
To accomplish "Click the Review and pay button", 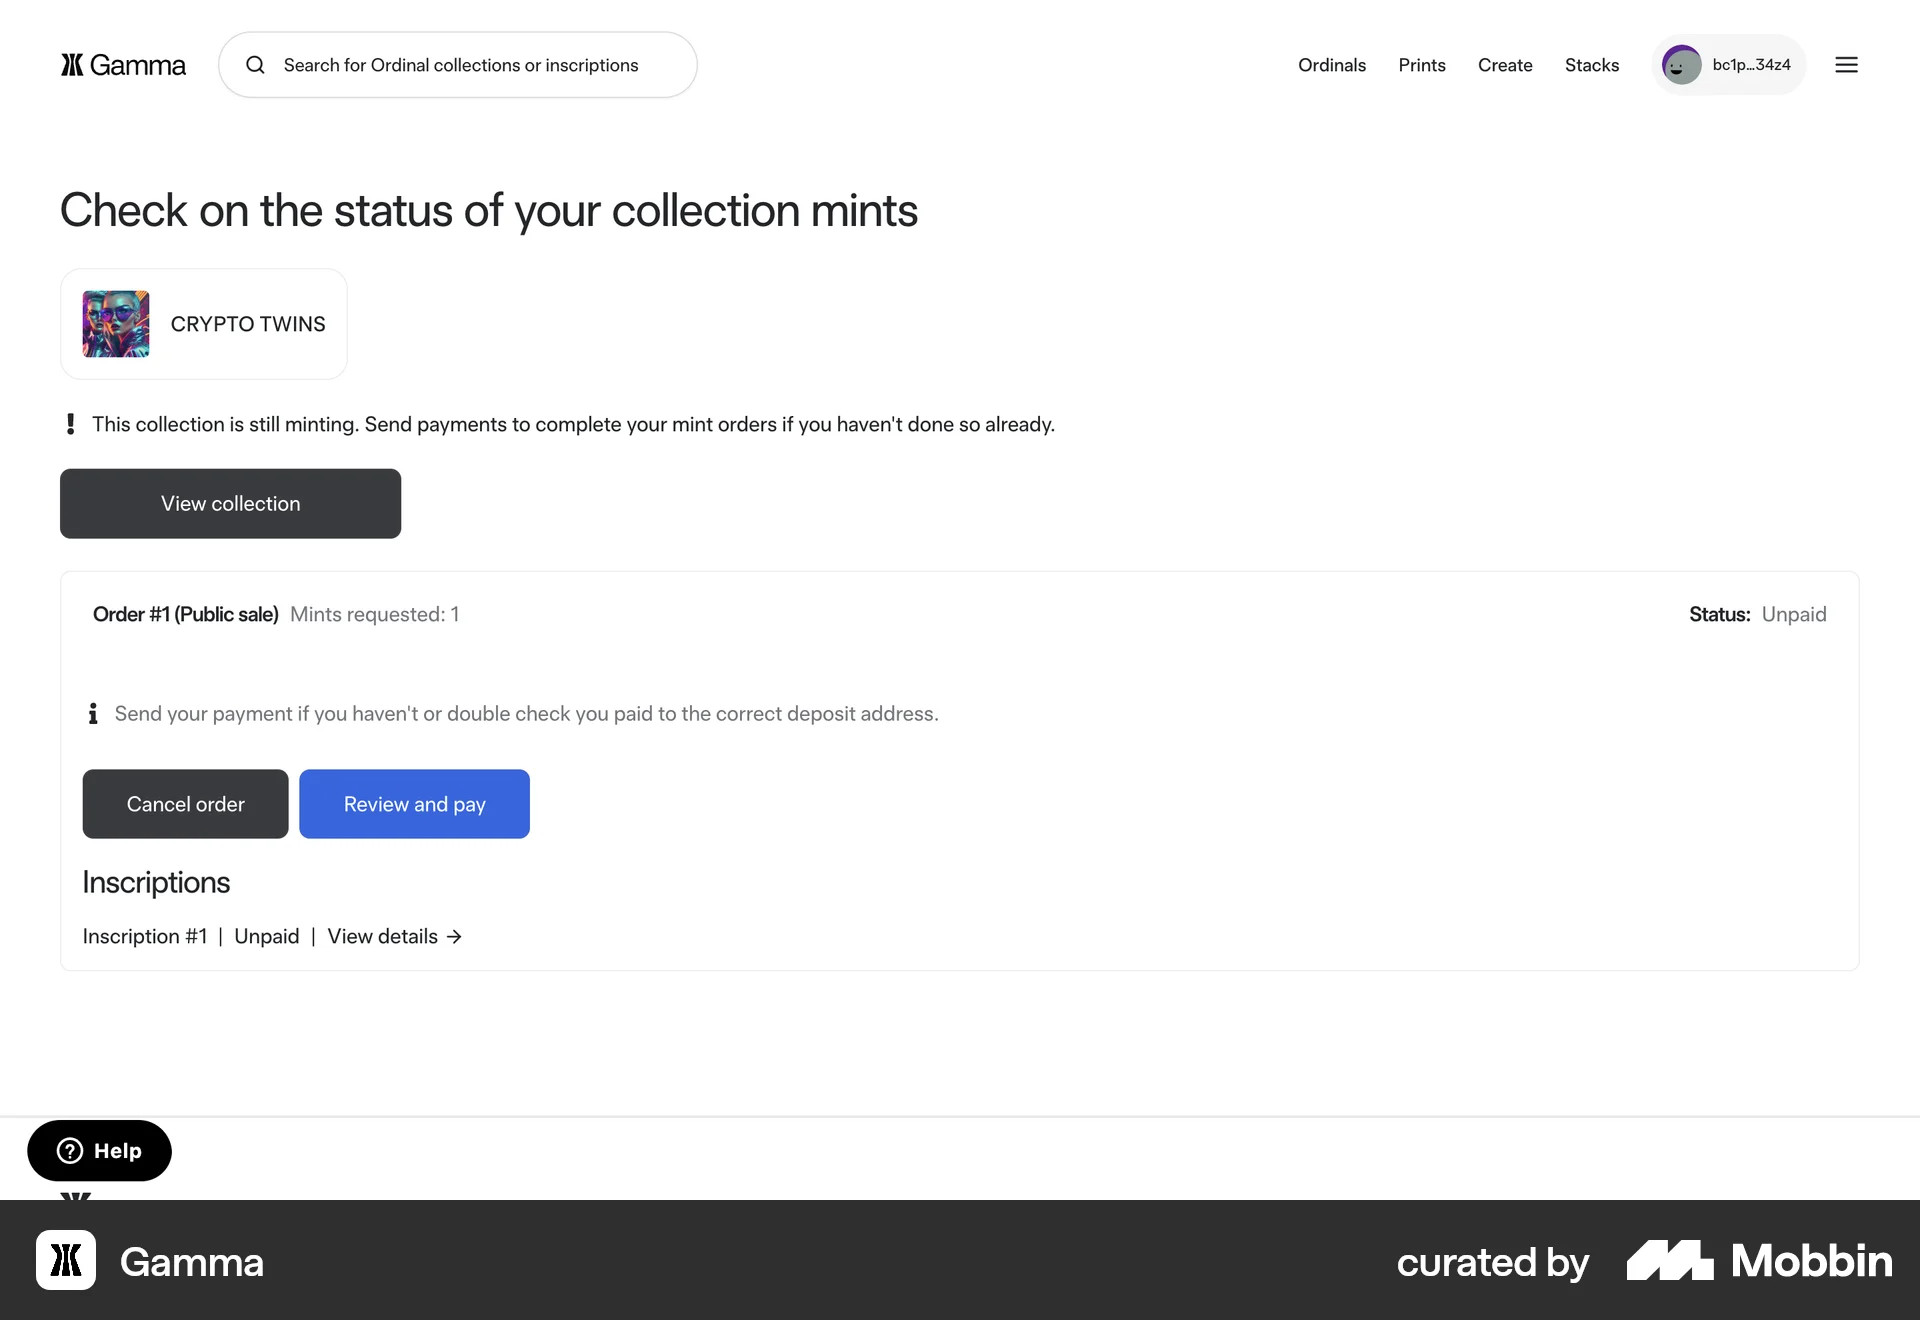I will pyautogui.click(x=414, y=804).
